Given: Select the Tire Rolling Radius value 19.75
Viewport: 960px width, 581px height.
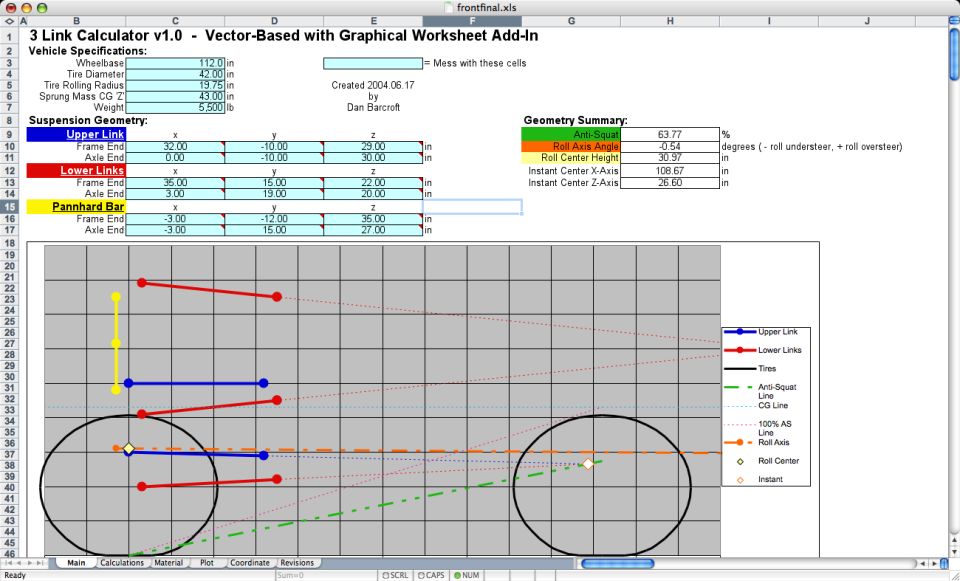Looking at the screenshot, I should click(175, 85).
